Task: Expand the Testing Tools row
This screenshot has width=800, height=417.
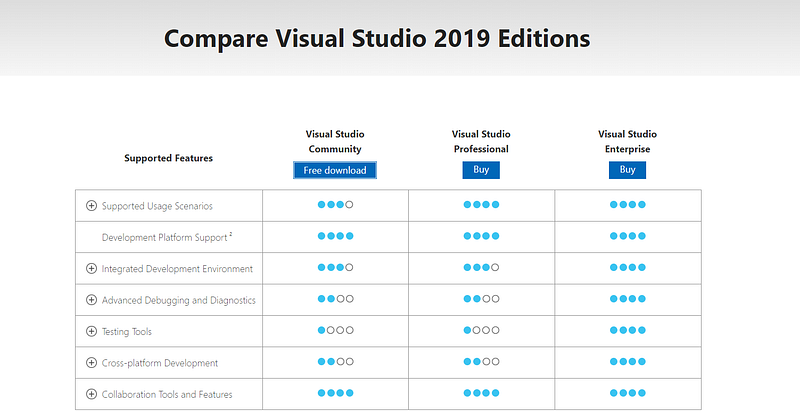Action: pyautogui.click(x=91, y=331)
